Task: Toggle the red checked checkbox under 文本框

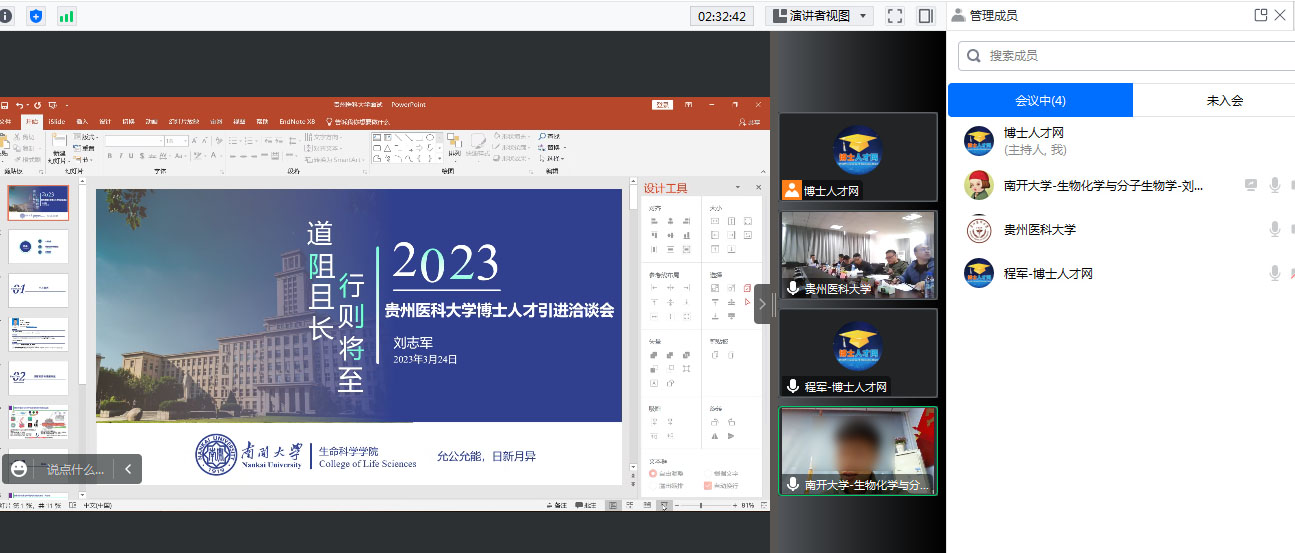Action: 709,485
